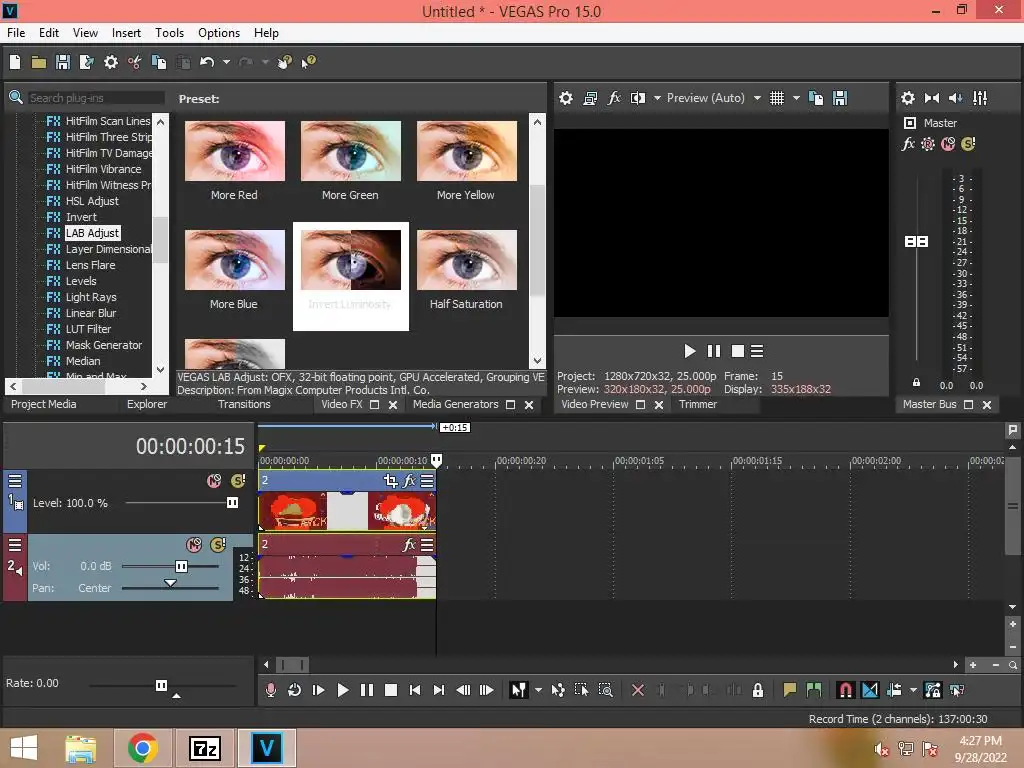
Task: Solo video track 1
Action: [x=238, y=481]
